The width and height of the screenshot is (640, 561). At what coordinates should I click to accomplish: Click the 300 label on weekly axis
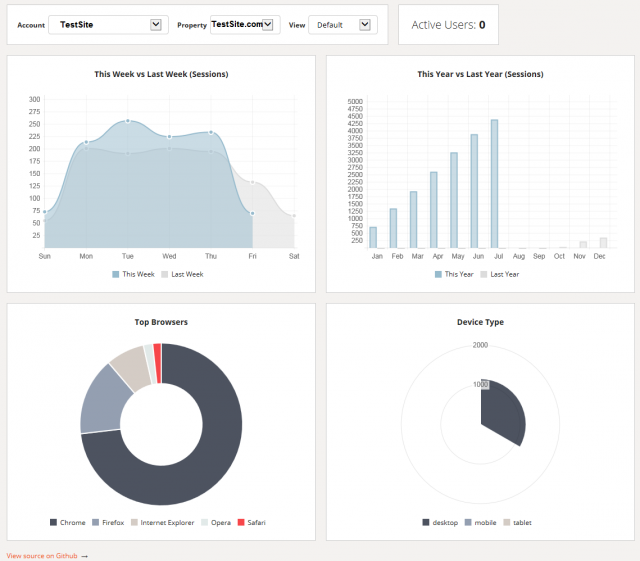[35, 99]
